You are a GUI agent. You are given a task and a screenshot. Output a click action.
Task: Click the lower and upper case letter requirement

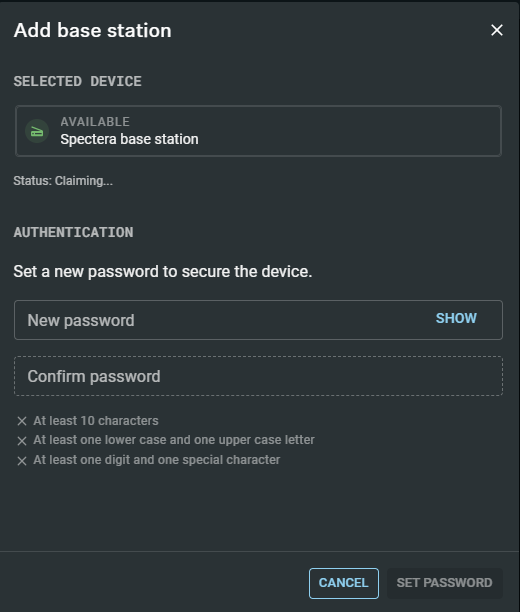click(x=174, y=440)
